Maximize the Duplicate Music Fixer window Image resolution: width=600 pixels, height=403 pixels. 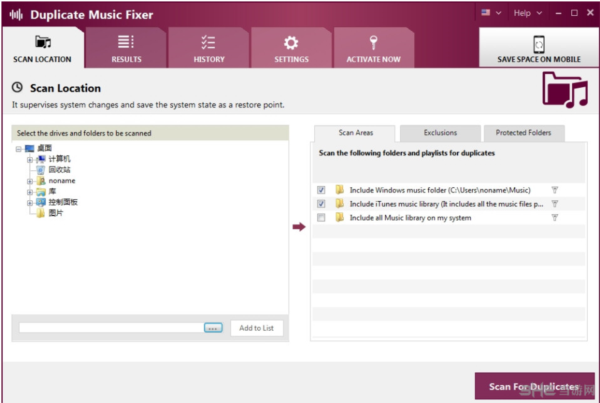pyautogui.click(x=574, y=13)
